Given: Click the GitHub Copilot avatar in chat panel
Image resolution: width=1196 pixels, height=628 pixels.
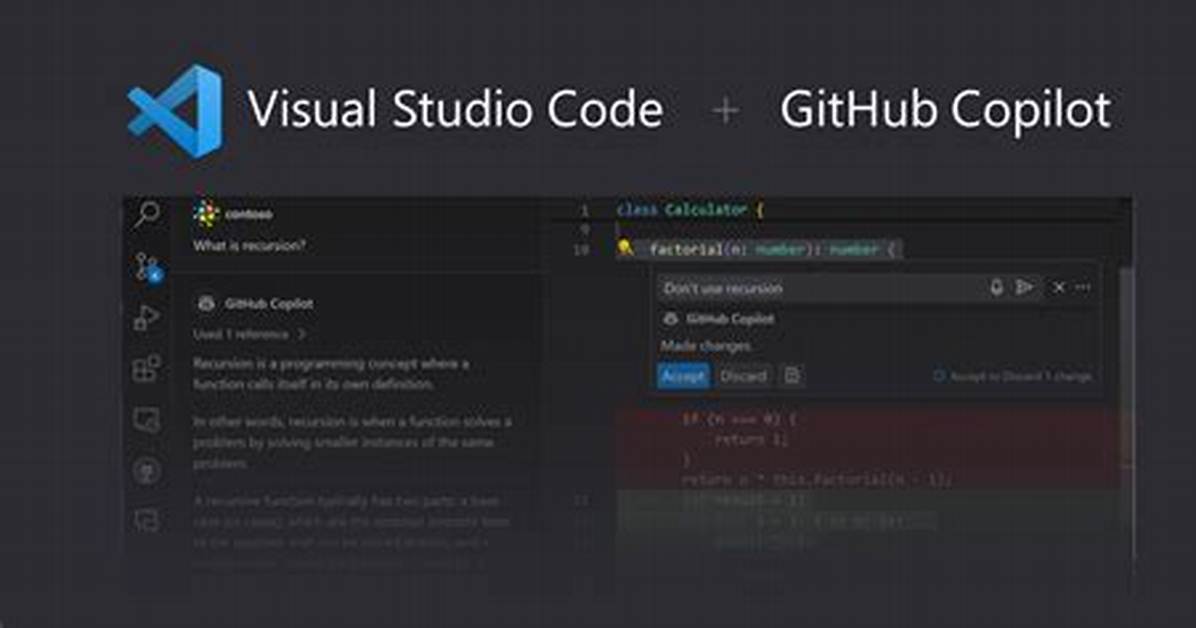Looking at the screenshot, I should pyautogui.click(x=206, y=303).
